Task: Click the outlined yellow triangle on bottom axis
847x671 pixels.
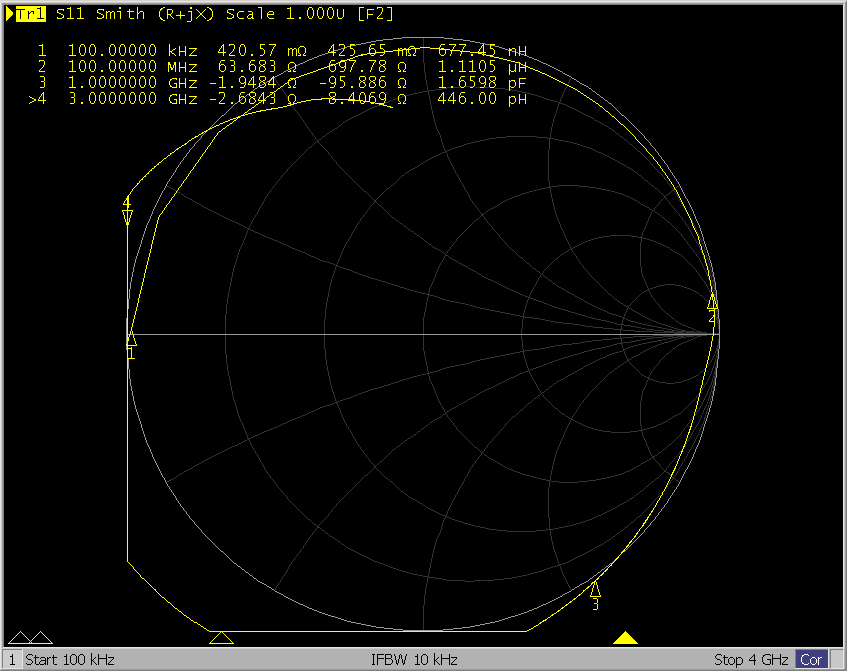Action: click(x=221, y=638)
